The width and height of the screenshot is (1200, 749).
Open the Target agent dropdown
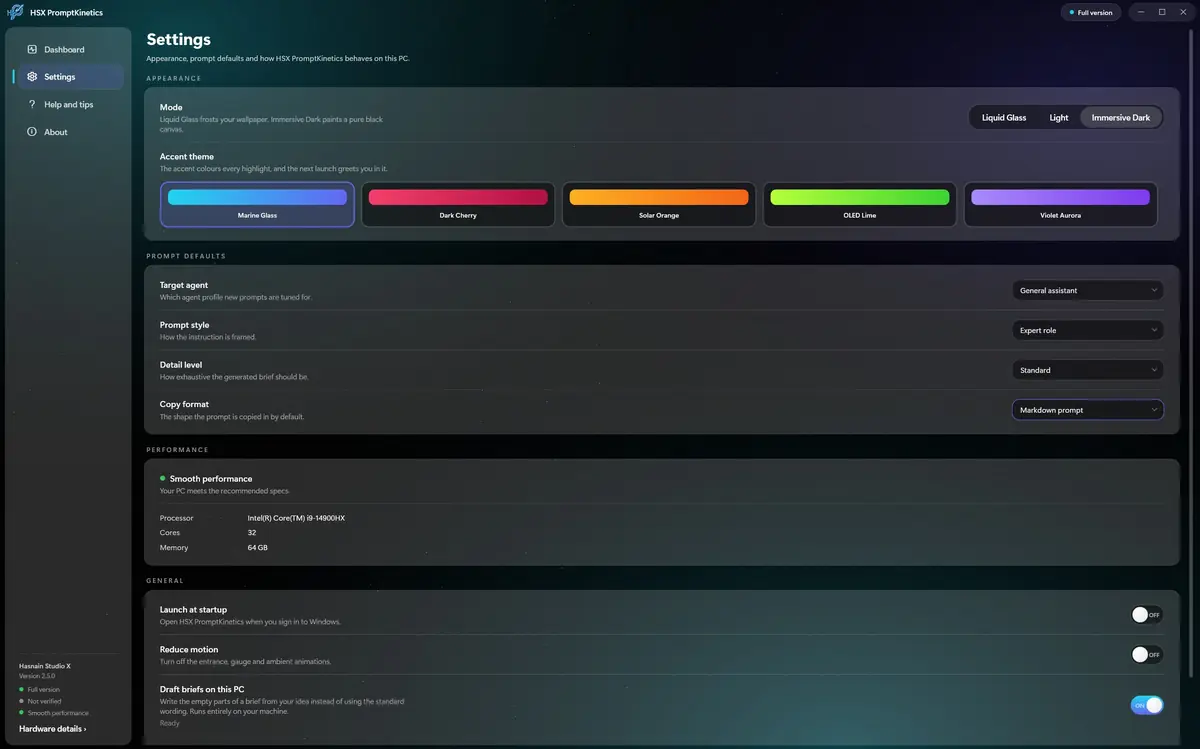1088,290
